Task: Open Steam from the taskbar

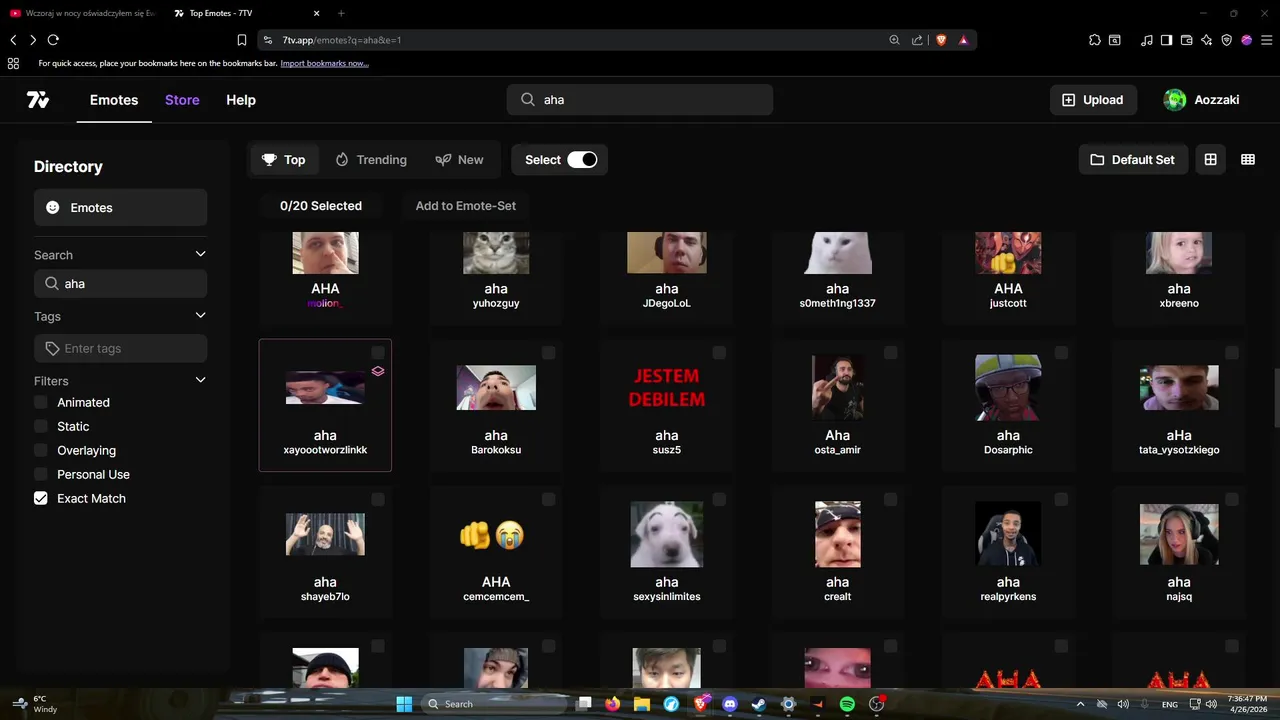Action: click(x=759, y=704)
